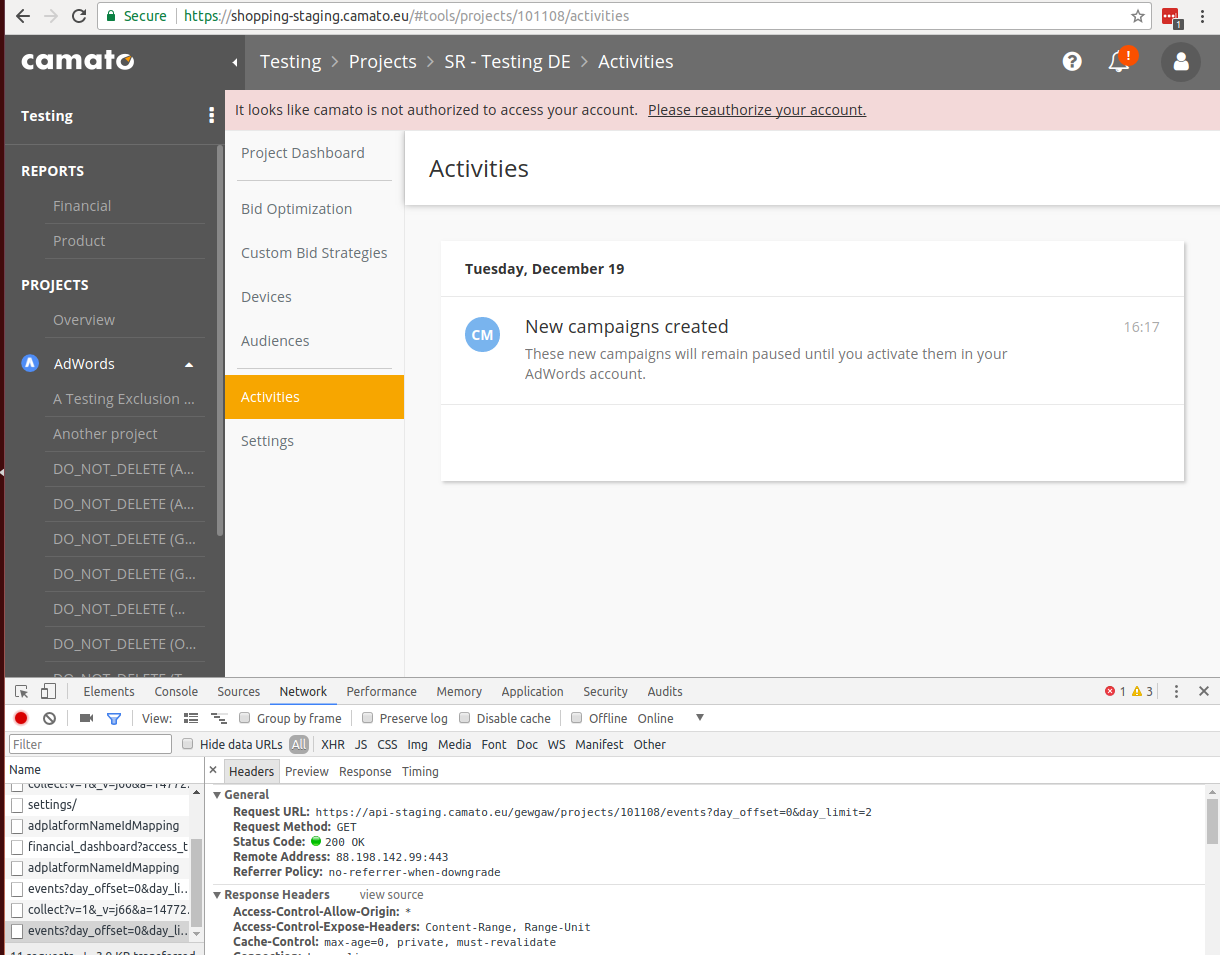Click Please reauthorize your account link

(757, 110)
